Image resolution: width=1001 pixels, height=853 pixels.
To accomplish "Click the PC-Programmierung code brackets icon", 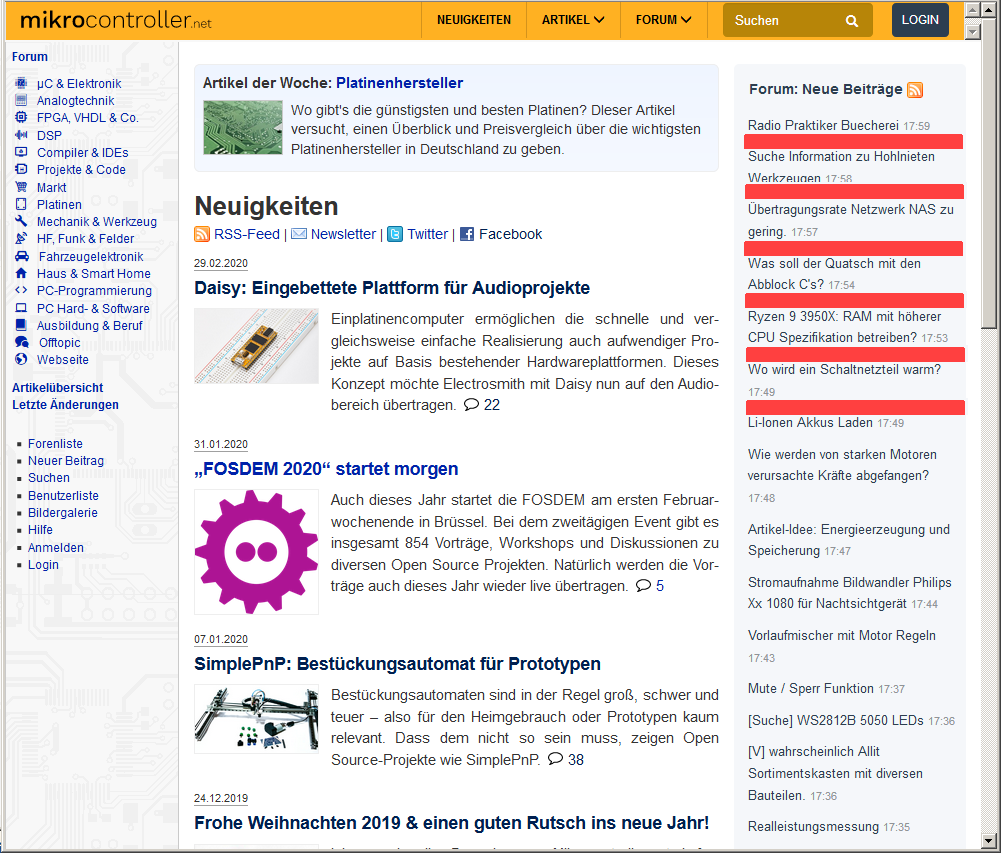I will 21,291.
